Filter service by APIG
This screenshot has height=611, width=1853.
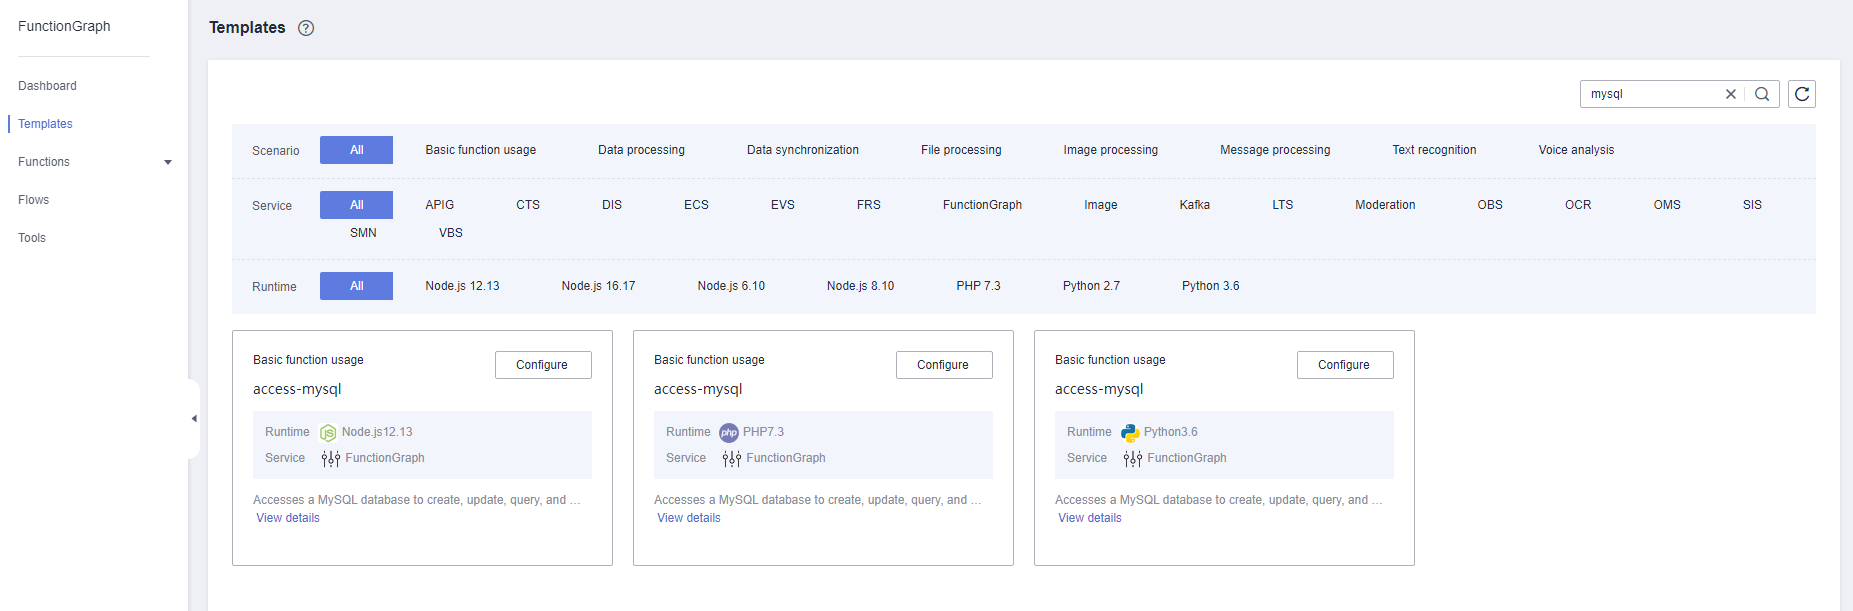click(440, 205)
